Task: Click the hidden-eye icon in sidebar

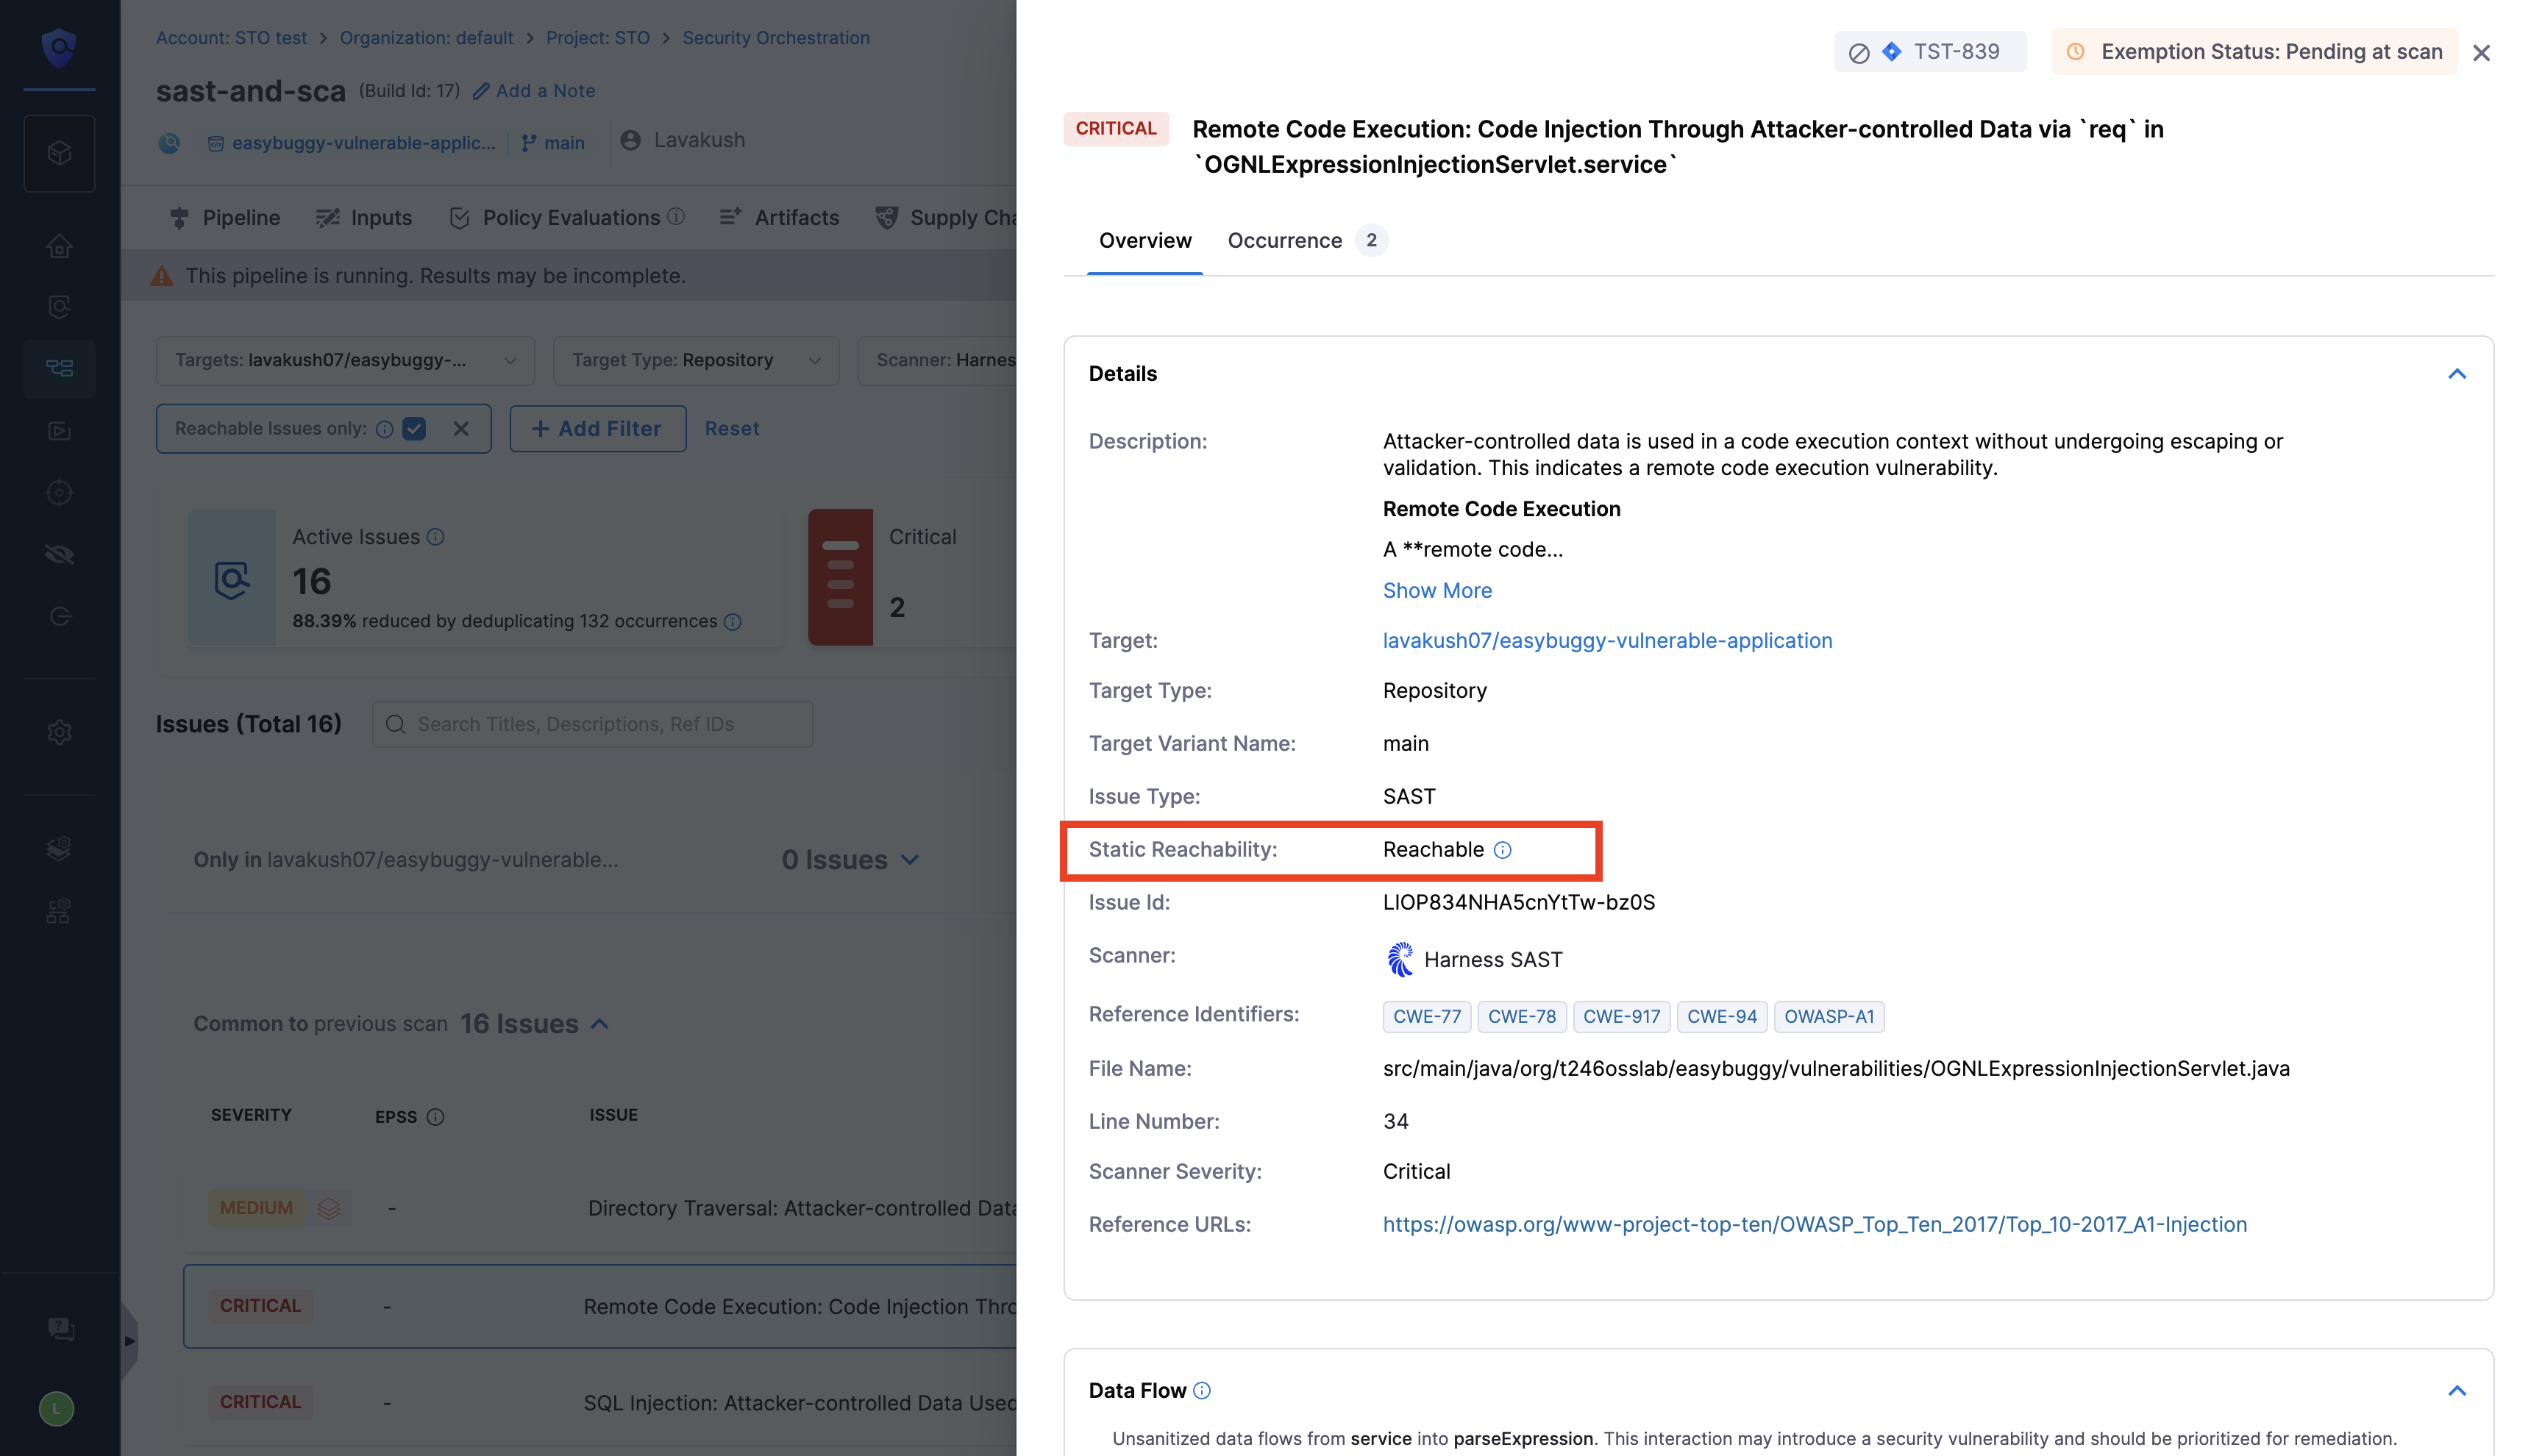Action: [59, 555]
